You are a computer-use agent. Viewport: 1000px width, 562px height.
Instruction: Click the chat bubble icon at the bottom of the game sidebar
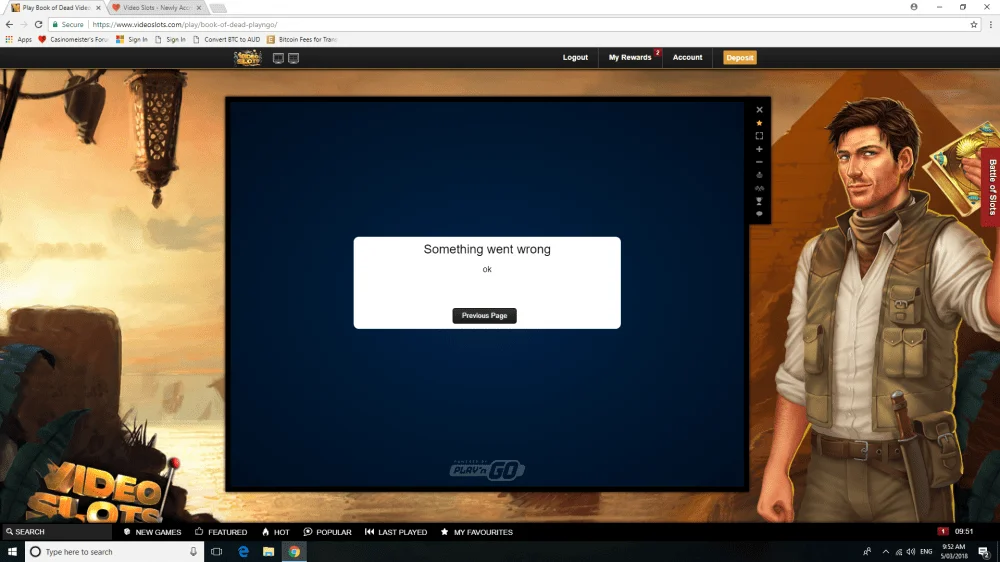point(759,214)
